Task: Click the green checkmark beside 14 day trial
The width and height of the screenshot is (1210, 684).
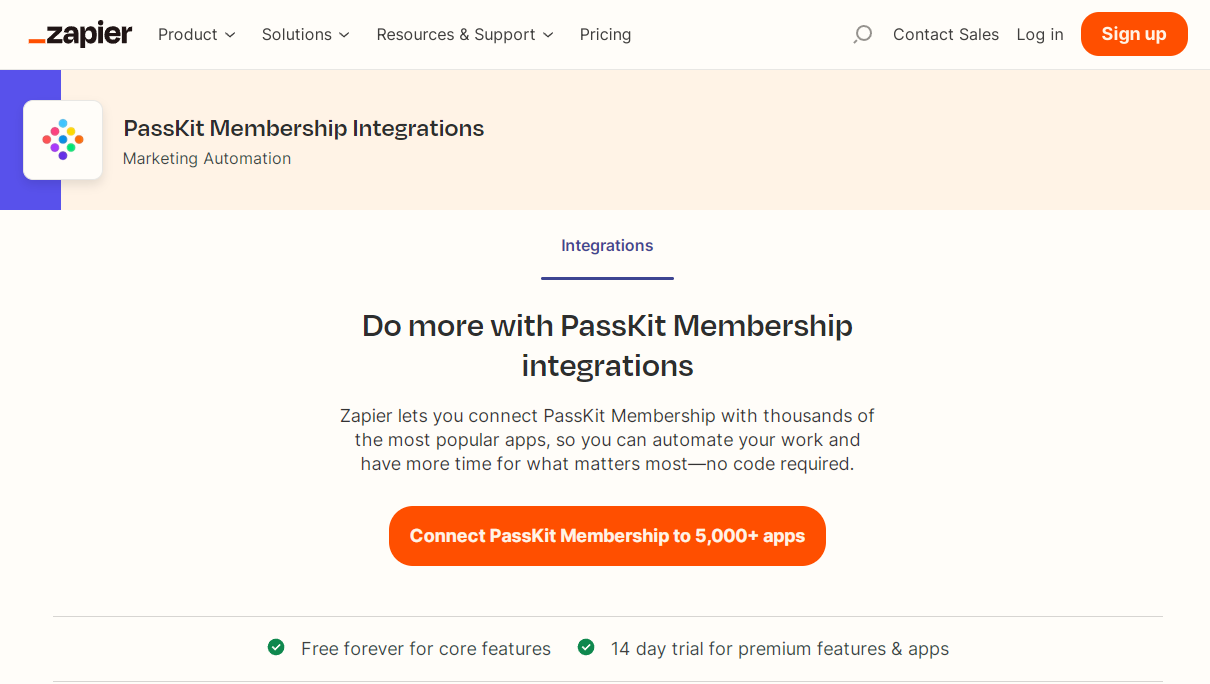Action: click(x=586, y=648)
